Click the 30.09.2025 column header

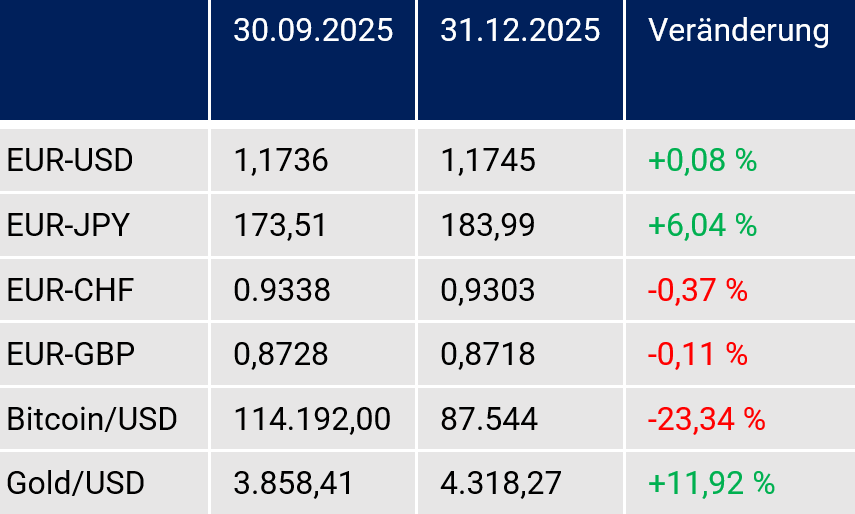(313, 31)
